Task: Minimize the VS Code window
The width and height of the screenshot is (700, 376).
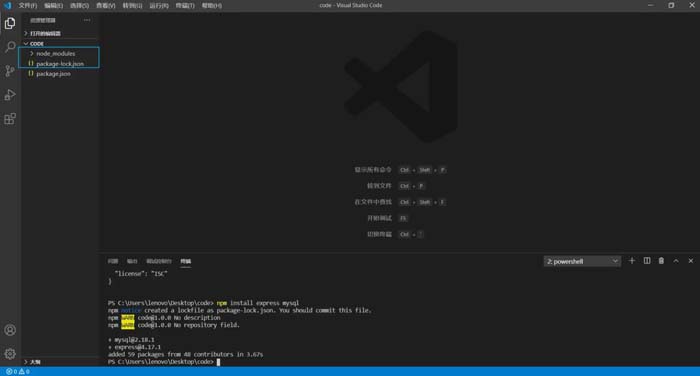Action: click(650, 5)
